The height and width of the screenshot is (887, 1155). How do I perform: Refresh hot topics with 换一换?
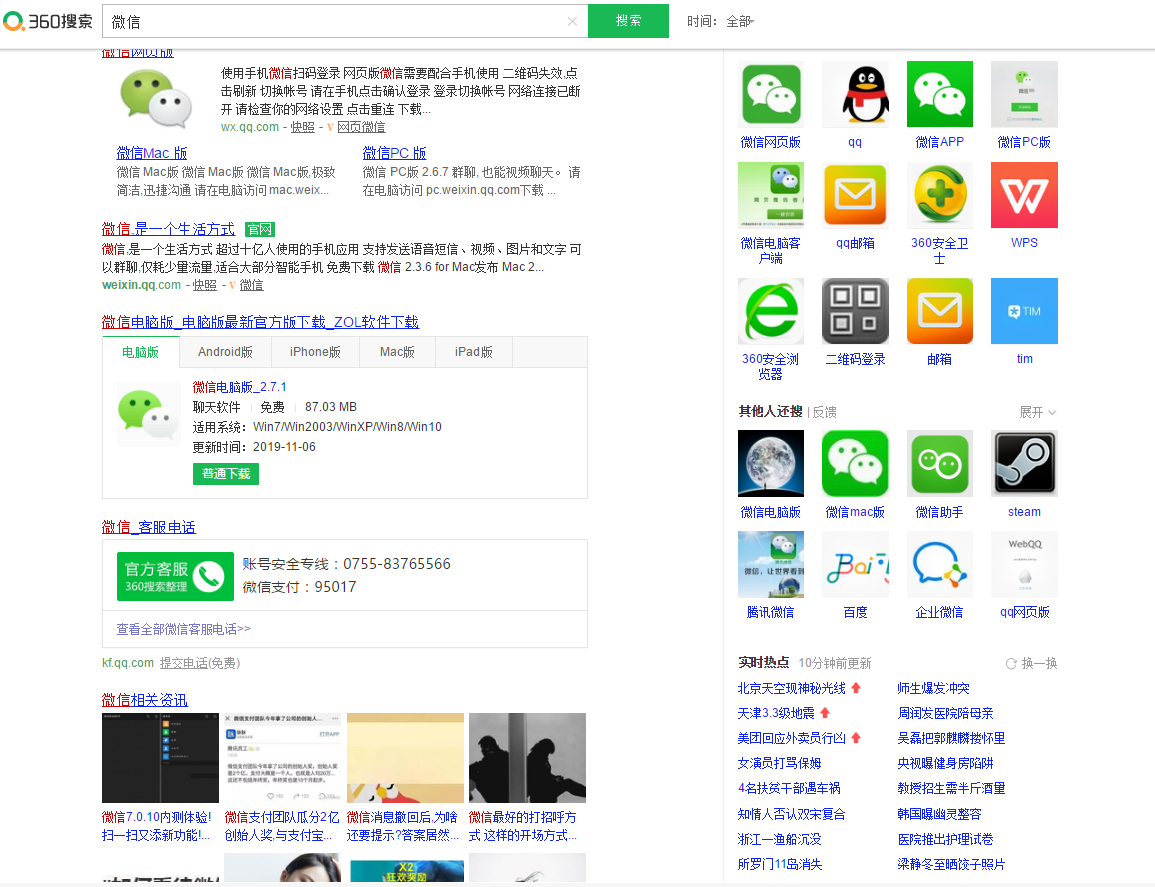click(1031, 663)
